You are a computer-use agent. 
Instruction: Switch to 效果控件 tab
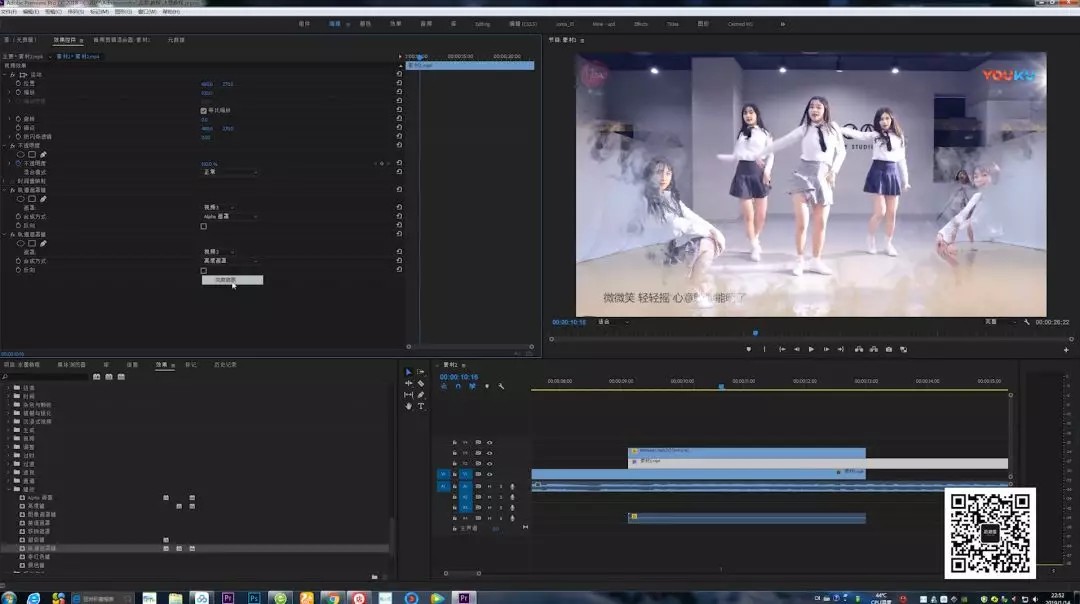65,40
